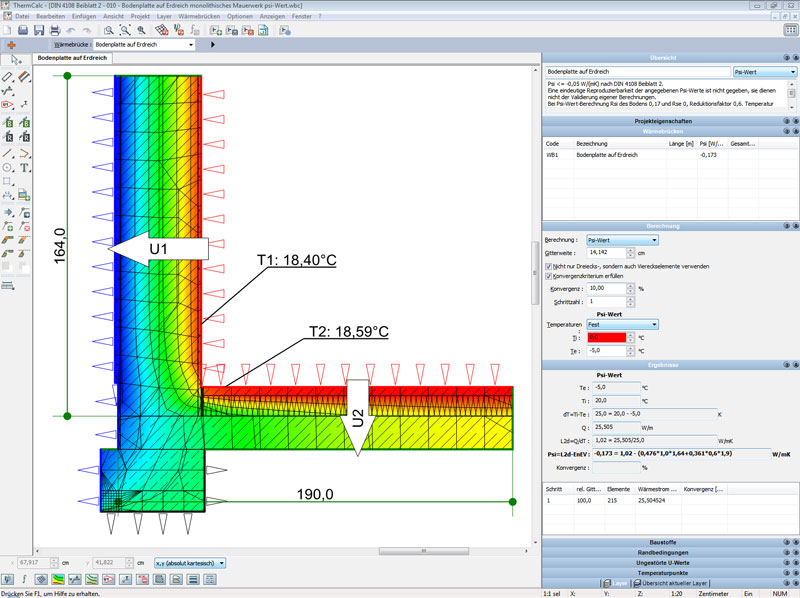The height and width of the screenshot is (598, 800).
Task: Click the mesh grid calculation icon
Action: pyautogui.click(x=162, y=31)
